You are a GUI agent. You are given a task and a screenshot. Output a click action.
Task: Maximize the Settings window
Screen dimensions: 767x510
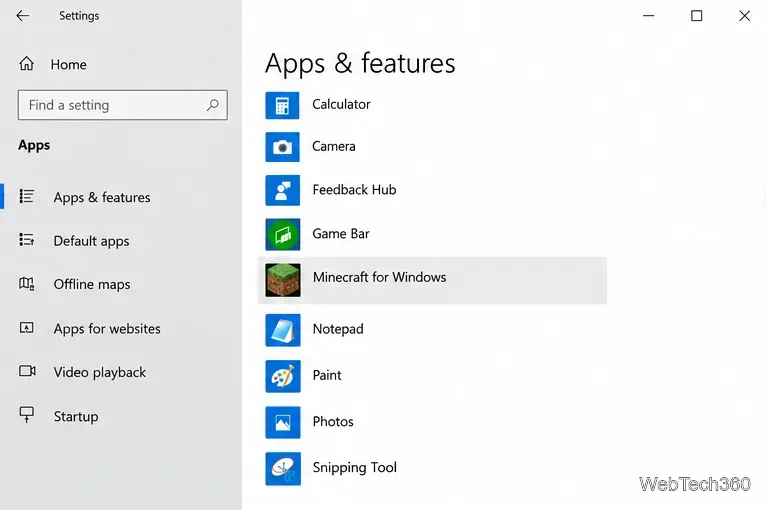click(697, 16)
